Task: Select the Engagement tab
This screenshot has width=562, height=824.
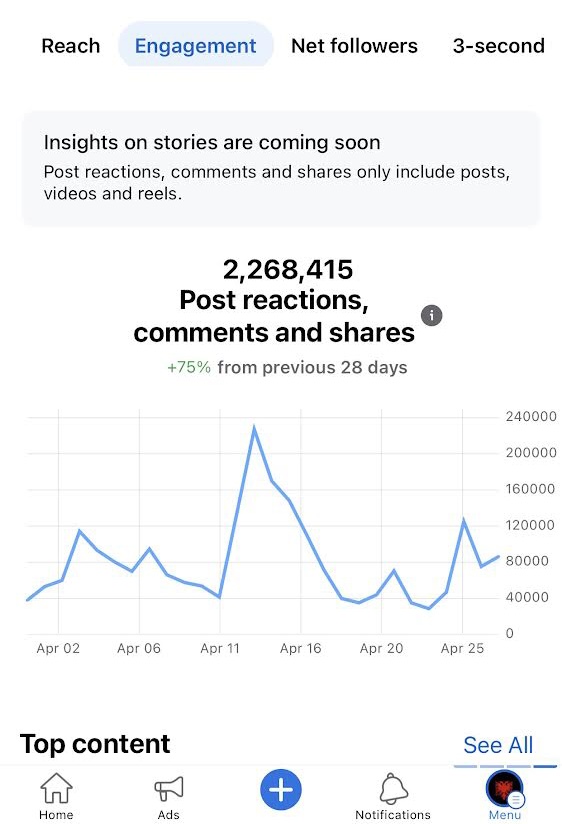Action: coord(196,46)
